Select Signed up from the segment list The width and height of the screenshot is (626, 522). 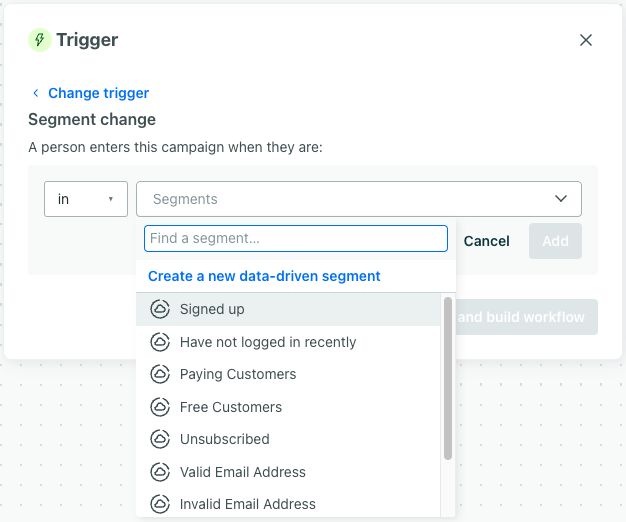click(212, 309)
